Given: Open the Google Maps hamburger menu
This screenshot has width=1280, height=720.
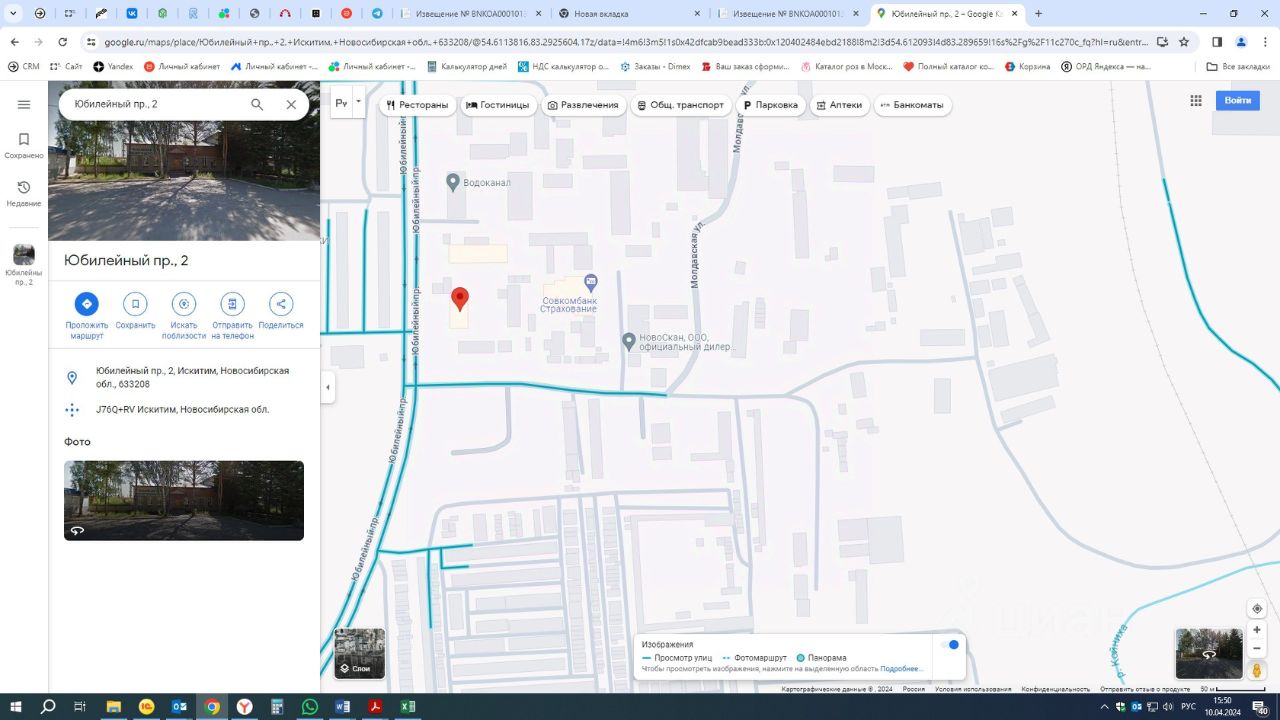Looking at the screenshot, I should [24, 105].
